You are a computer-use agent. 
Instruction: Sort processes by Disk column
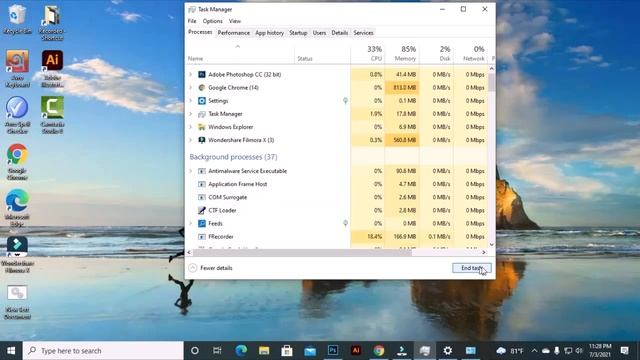tap(436, 53)
